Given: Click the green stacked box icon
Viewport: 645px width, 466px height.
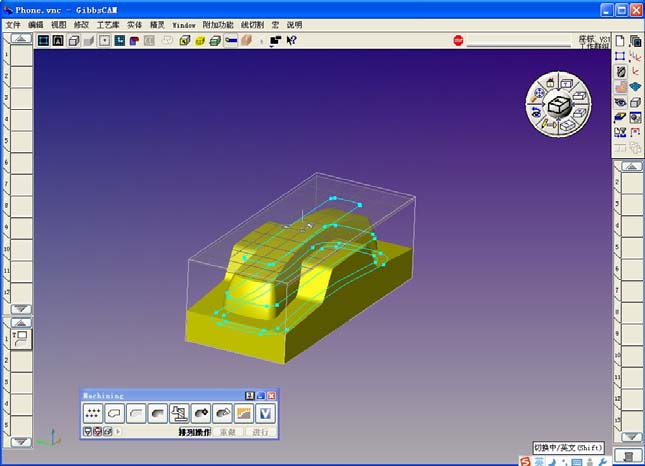Looking at the screenshot, I should coord(215,41).
